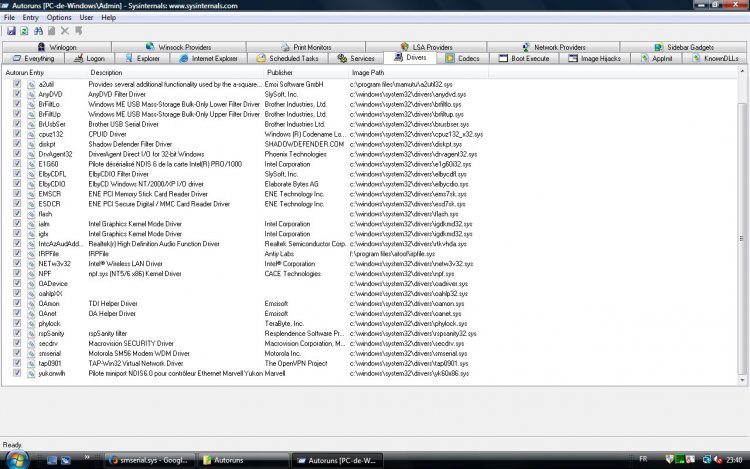Image resolution: width=750 pixels, height=469 pixels.
Task: Click the FR language bar indicator
Action: 643,459
